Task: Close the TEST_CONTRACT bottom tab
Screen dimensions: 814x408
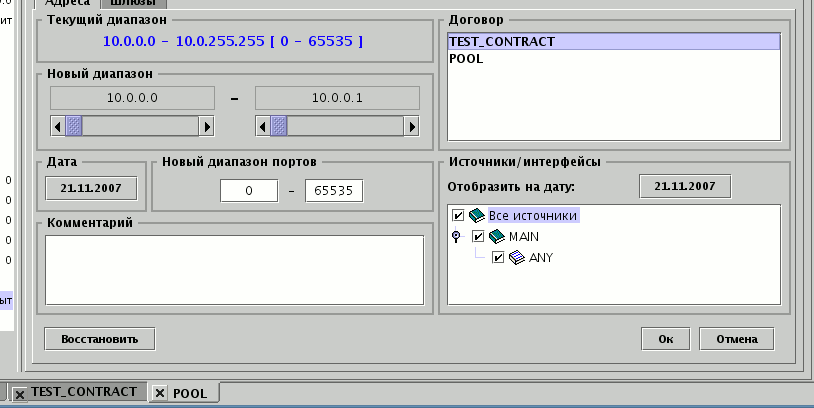Action: pos(19,393)
